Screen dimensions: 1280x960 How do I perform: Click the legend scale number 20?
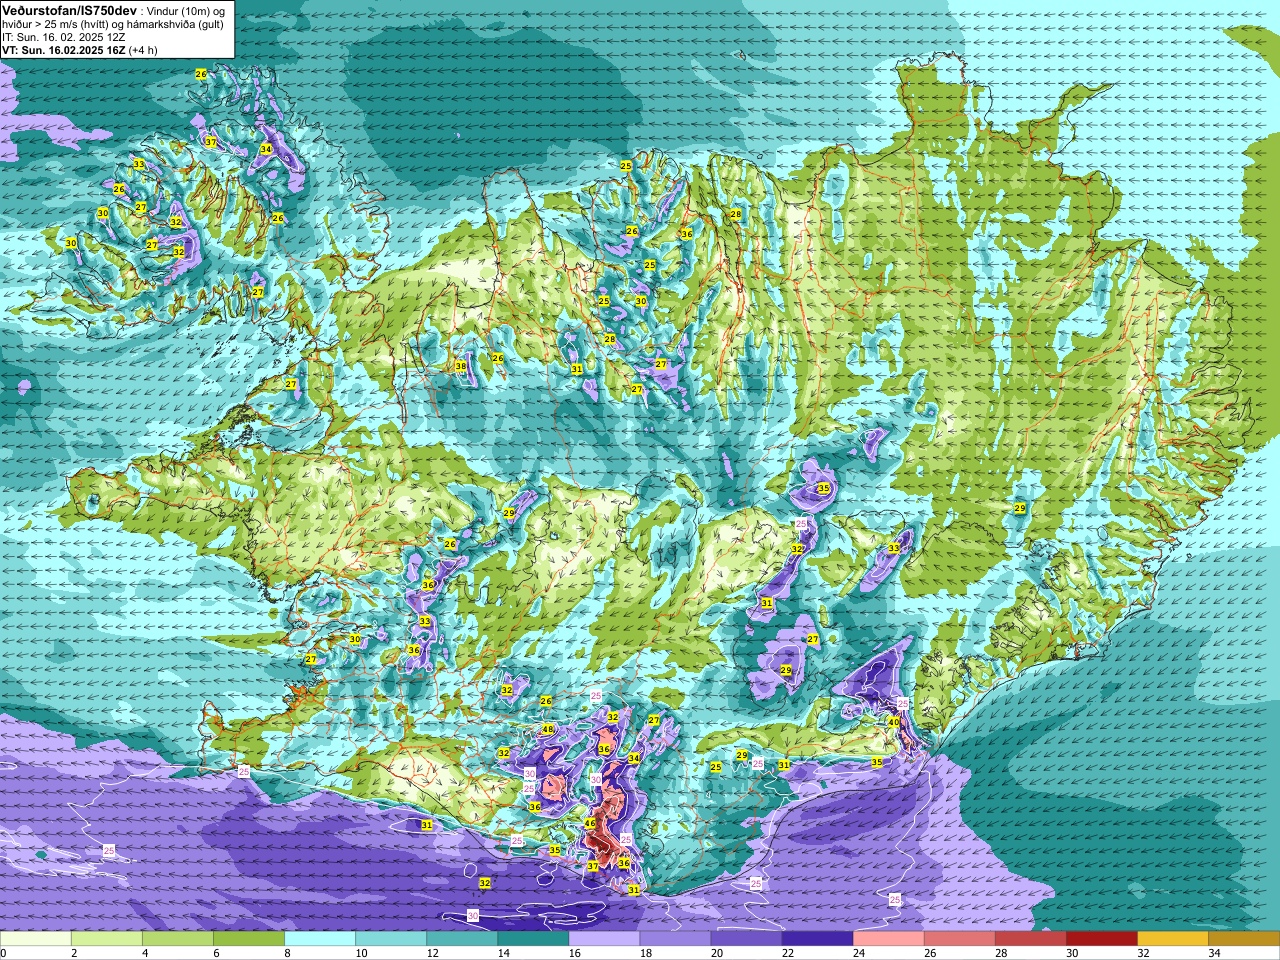coord(716,953)
